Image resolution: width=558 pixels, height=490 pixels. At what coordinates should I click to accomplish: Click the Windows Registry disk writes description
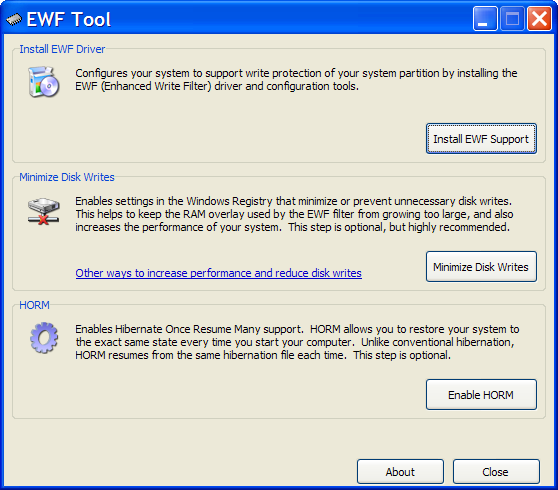294,214
